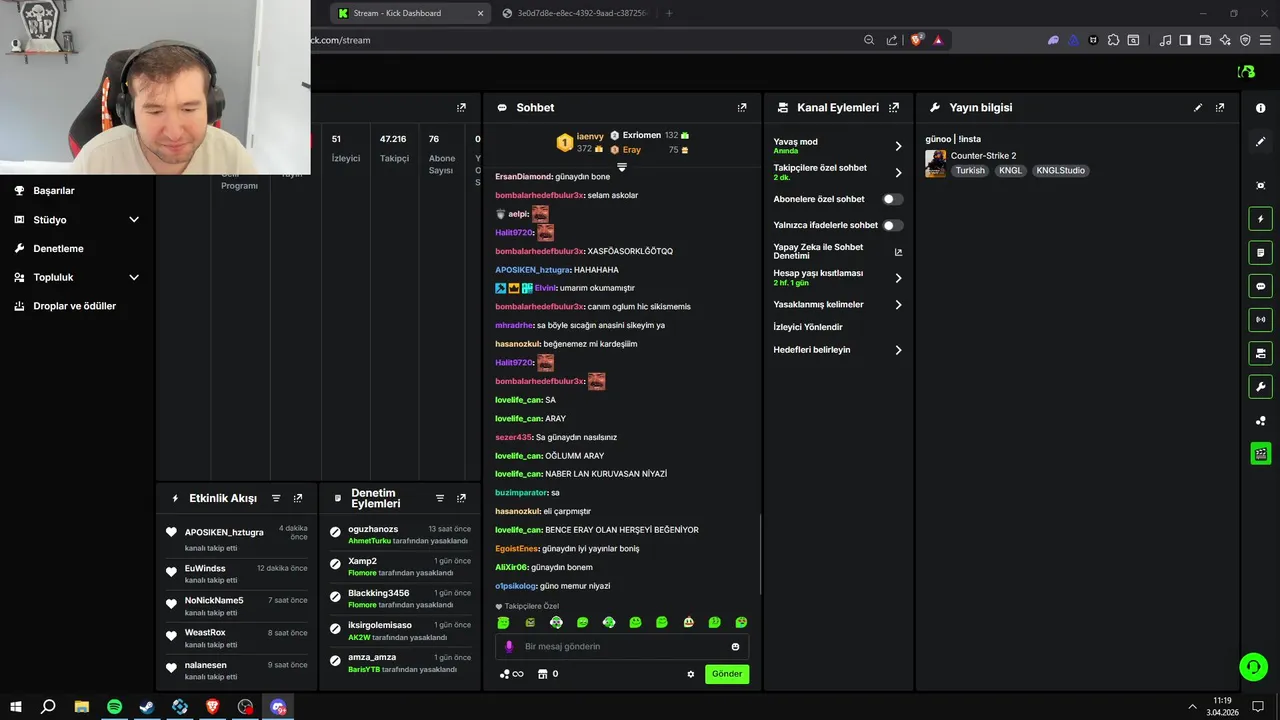Click username iaenvy in chat leaderboard
Image resolution: width=1280 pixels, height=720 pixels.
point(590,136)
